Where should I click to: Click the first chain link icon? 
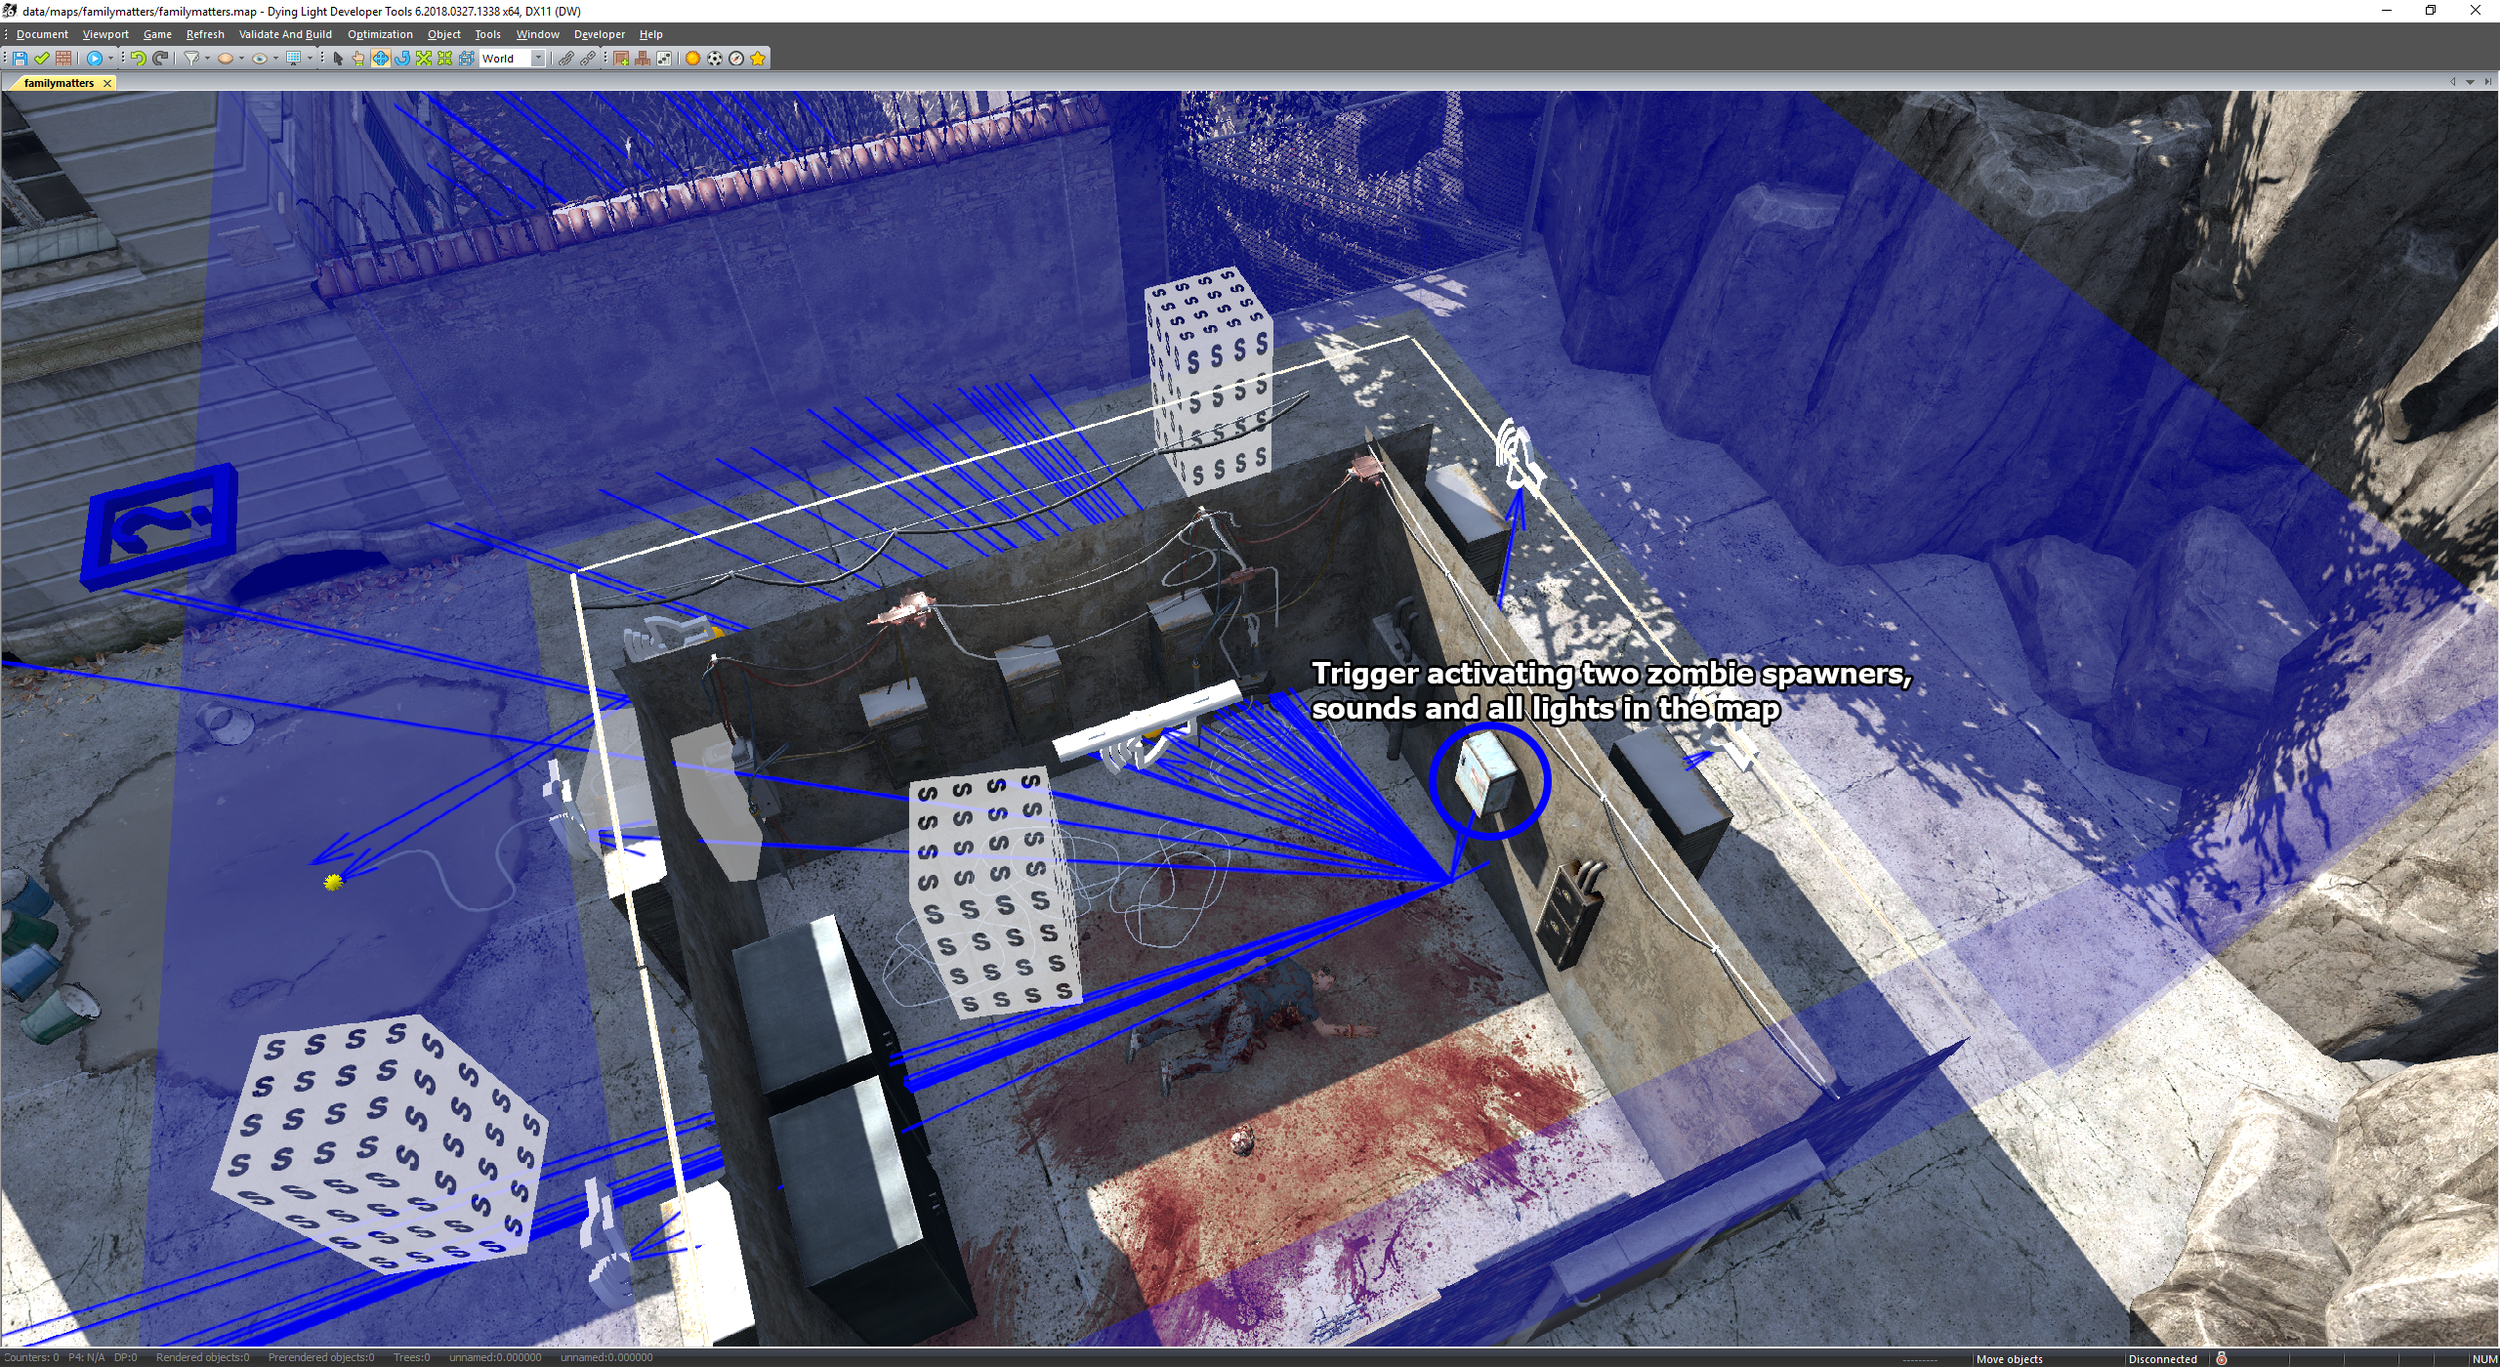(x=566, y=58)
